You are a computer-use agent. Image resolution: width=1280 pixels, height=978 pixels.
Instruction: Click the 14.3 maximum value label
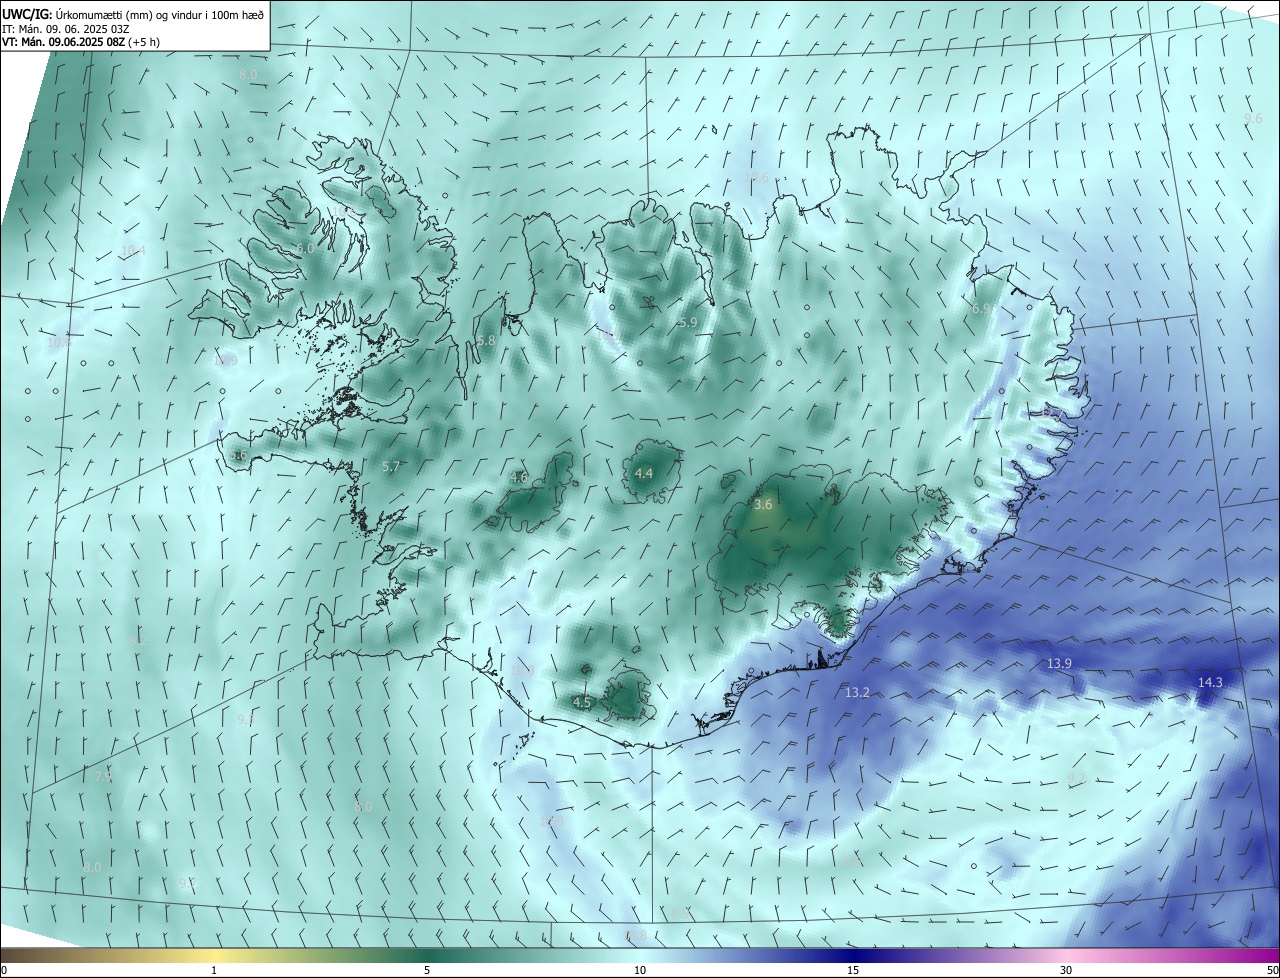click(1210, 682)
